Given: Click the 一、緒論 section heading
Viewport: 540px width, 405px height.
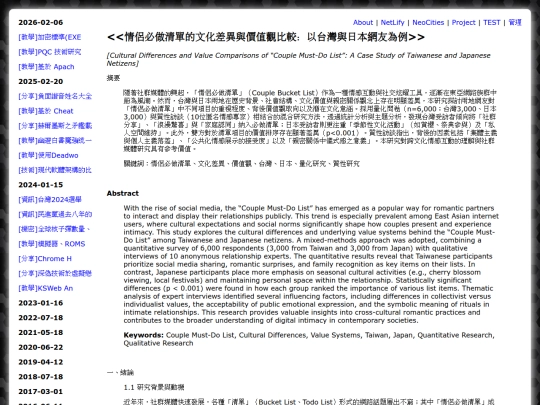Looking at the screenshot, I should click(x=120, y=373).
